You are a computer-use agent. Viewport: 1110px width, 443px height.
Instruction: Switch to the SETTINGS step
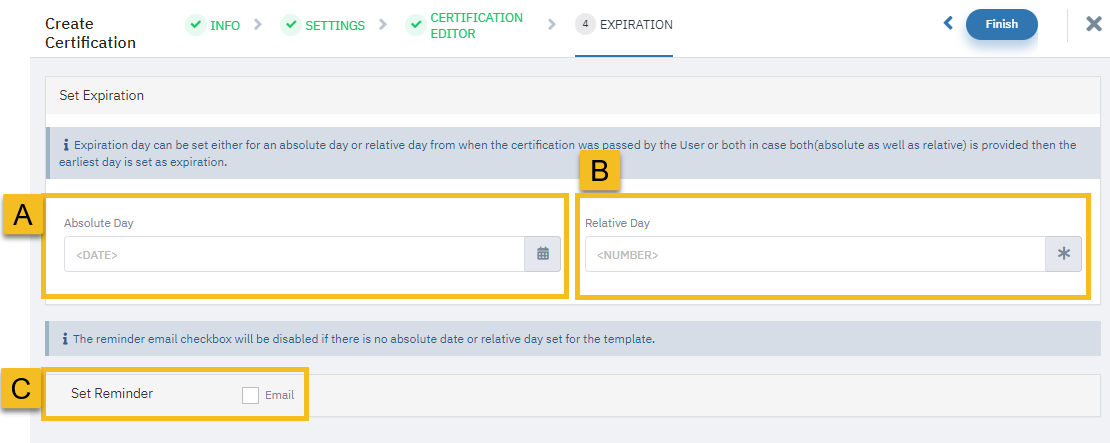pos(335,25)
